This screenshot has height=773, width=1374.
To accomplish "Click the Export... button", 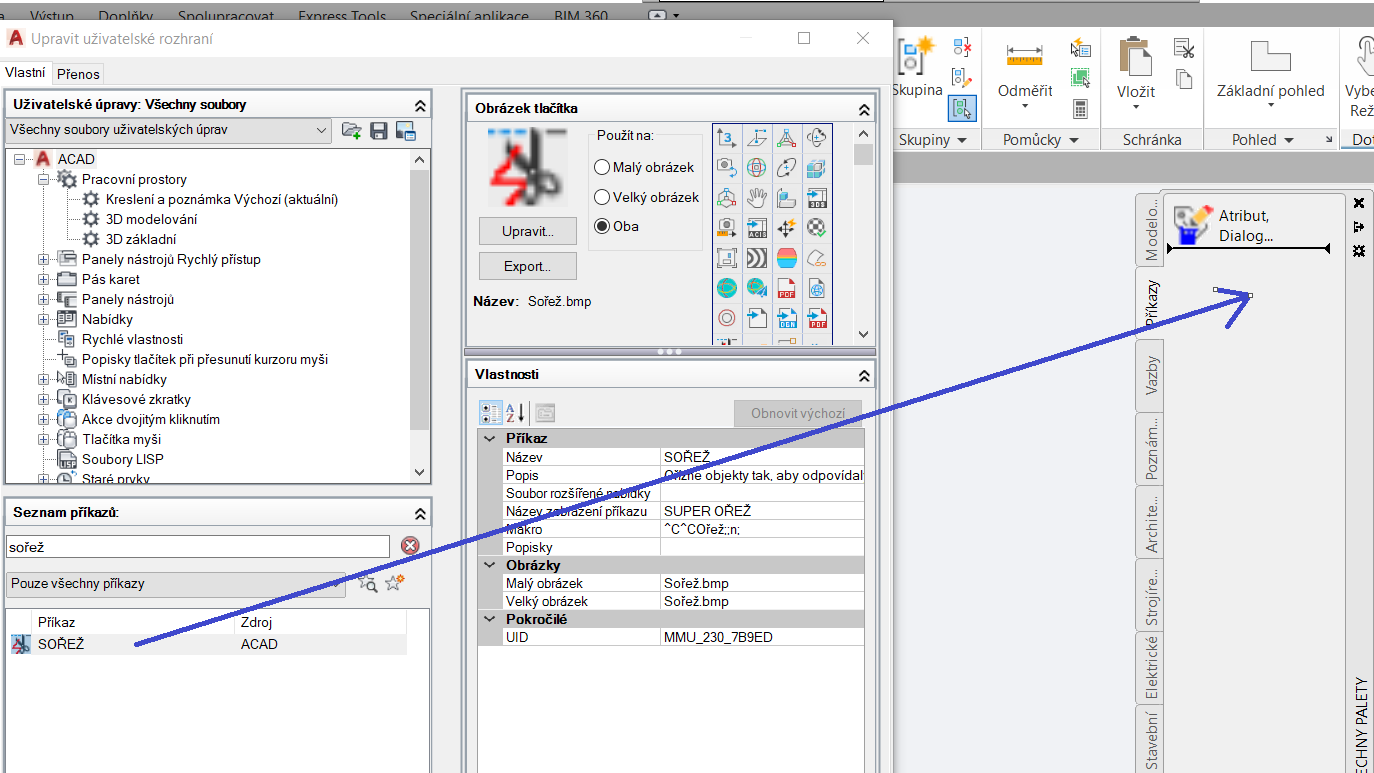I will [x=528, y=266].
